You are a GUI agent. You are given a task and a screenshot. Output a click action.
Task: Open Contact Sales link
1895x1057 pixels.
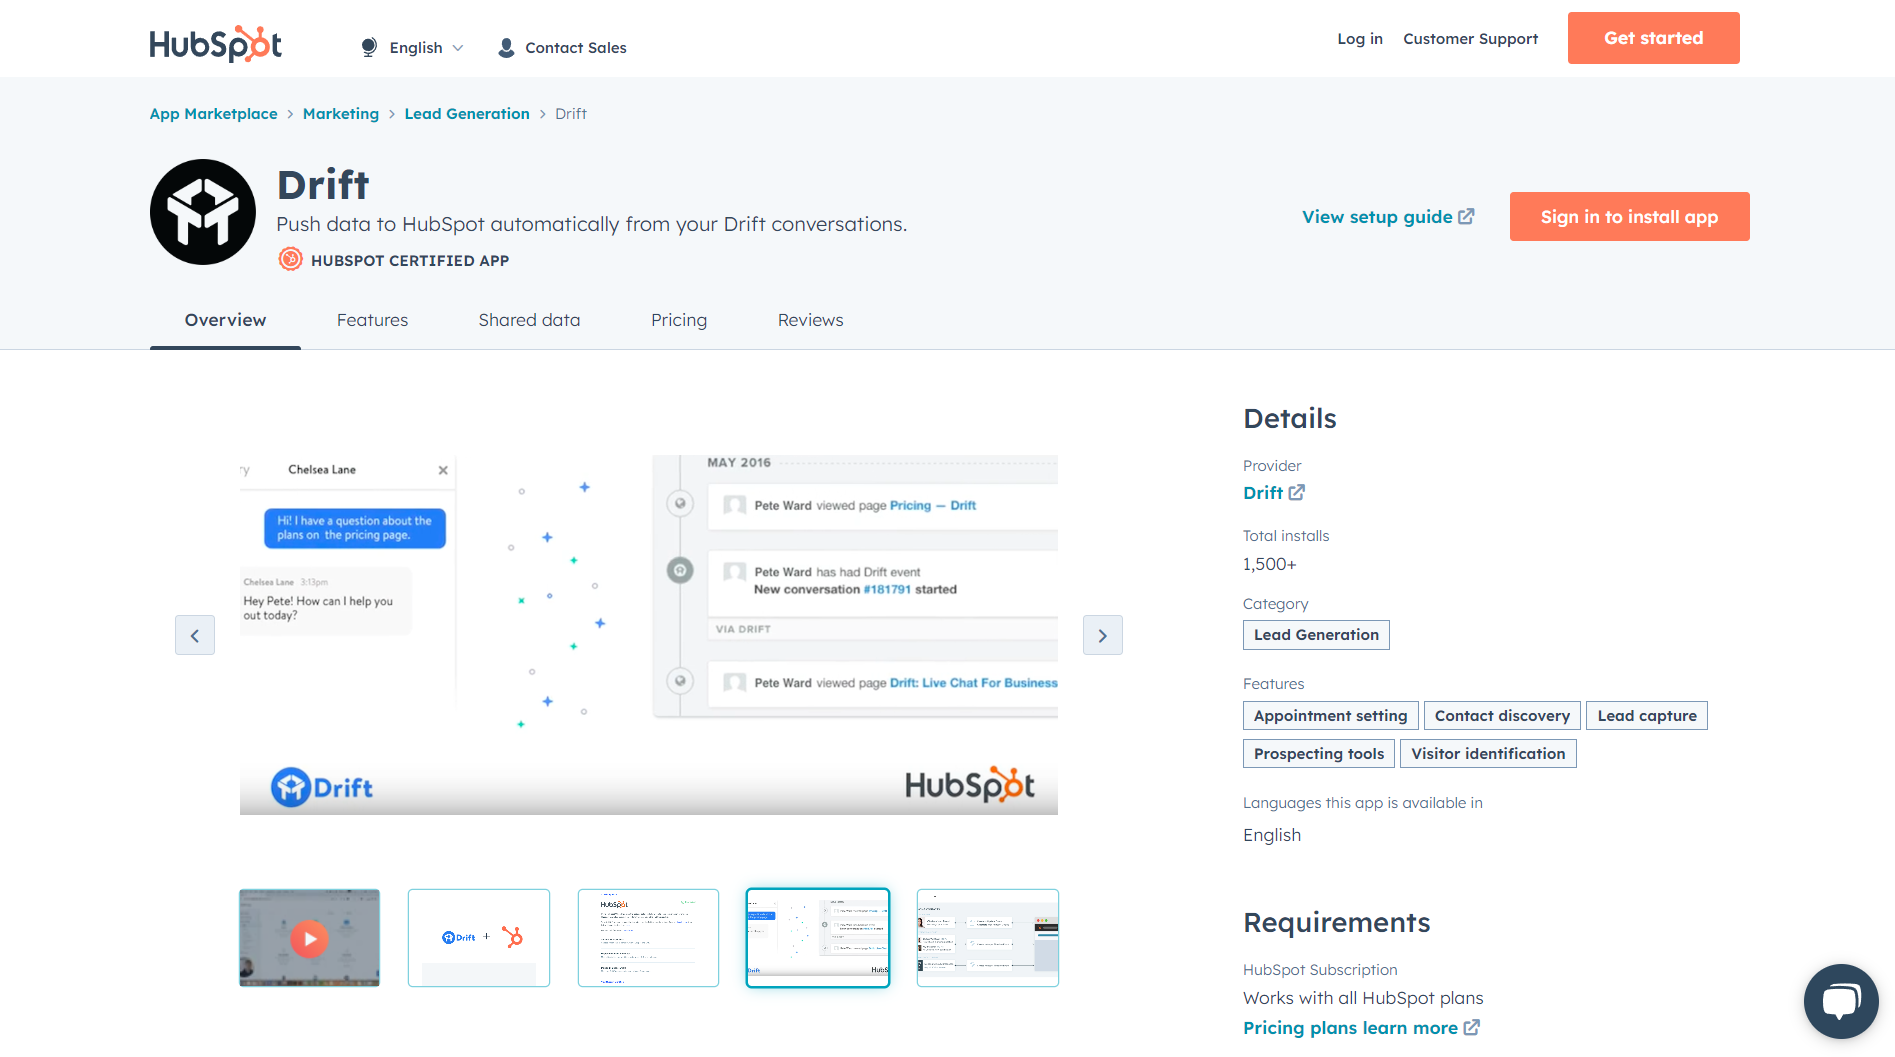576,47
